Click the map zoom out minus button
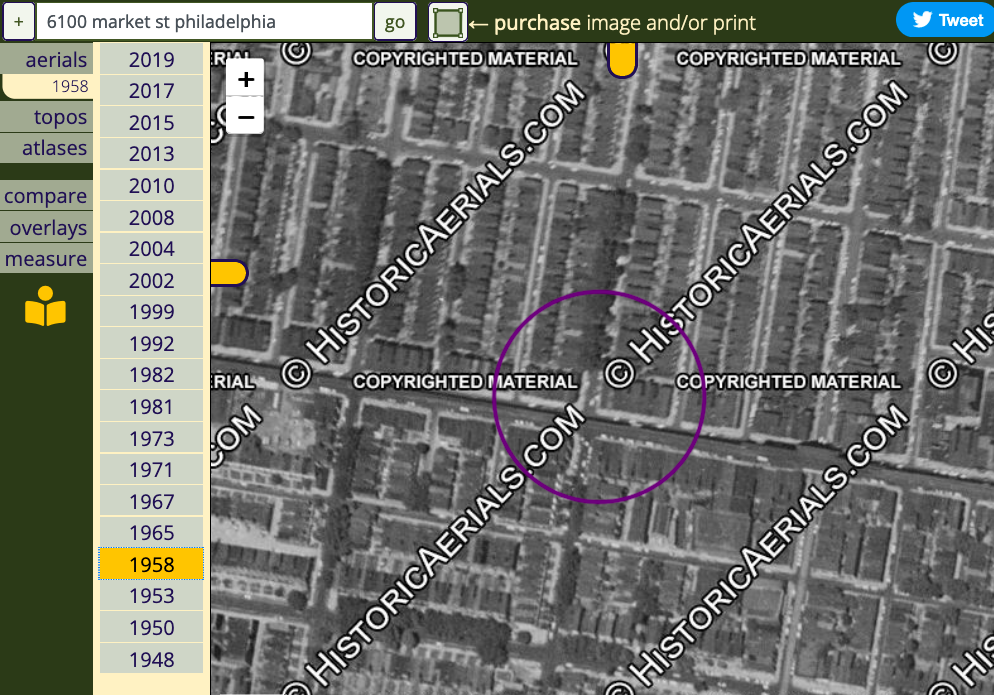 click(245, 116)
